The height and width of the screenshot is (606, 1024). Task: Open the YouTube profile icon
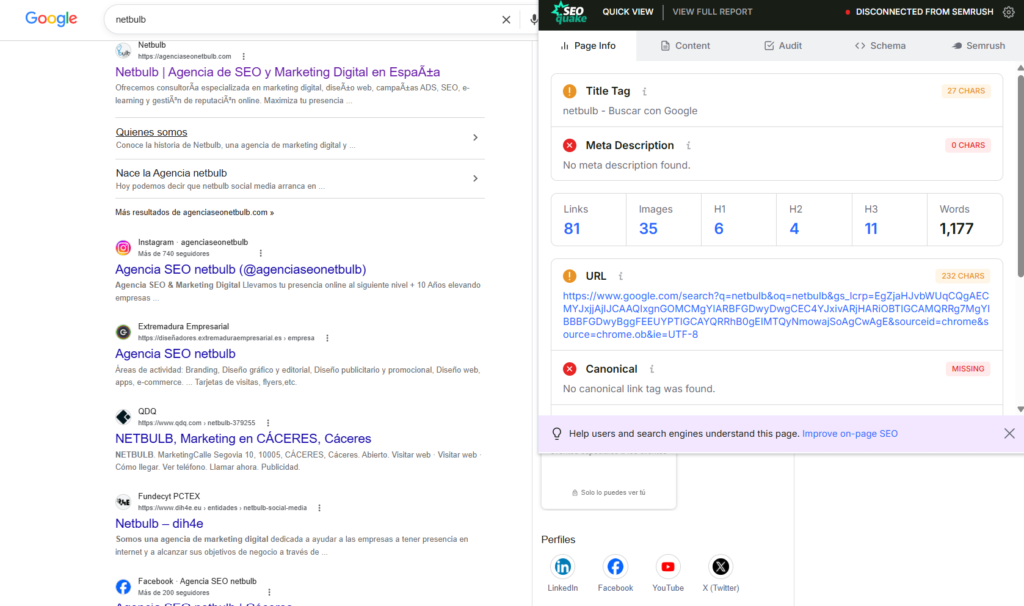[667, 567]
